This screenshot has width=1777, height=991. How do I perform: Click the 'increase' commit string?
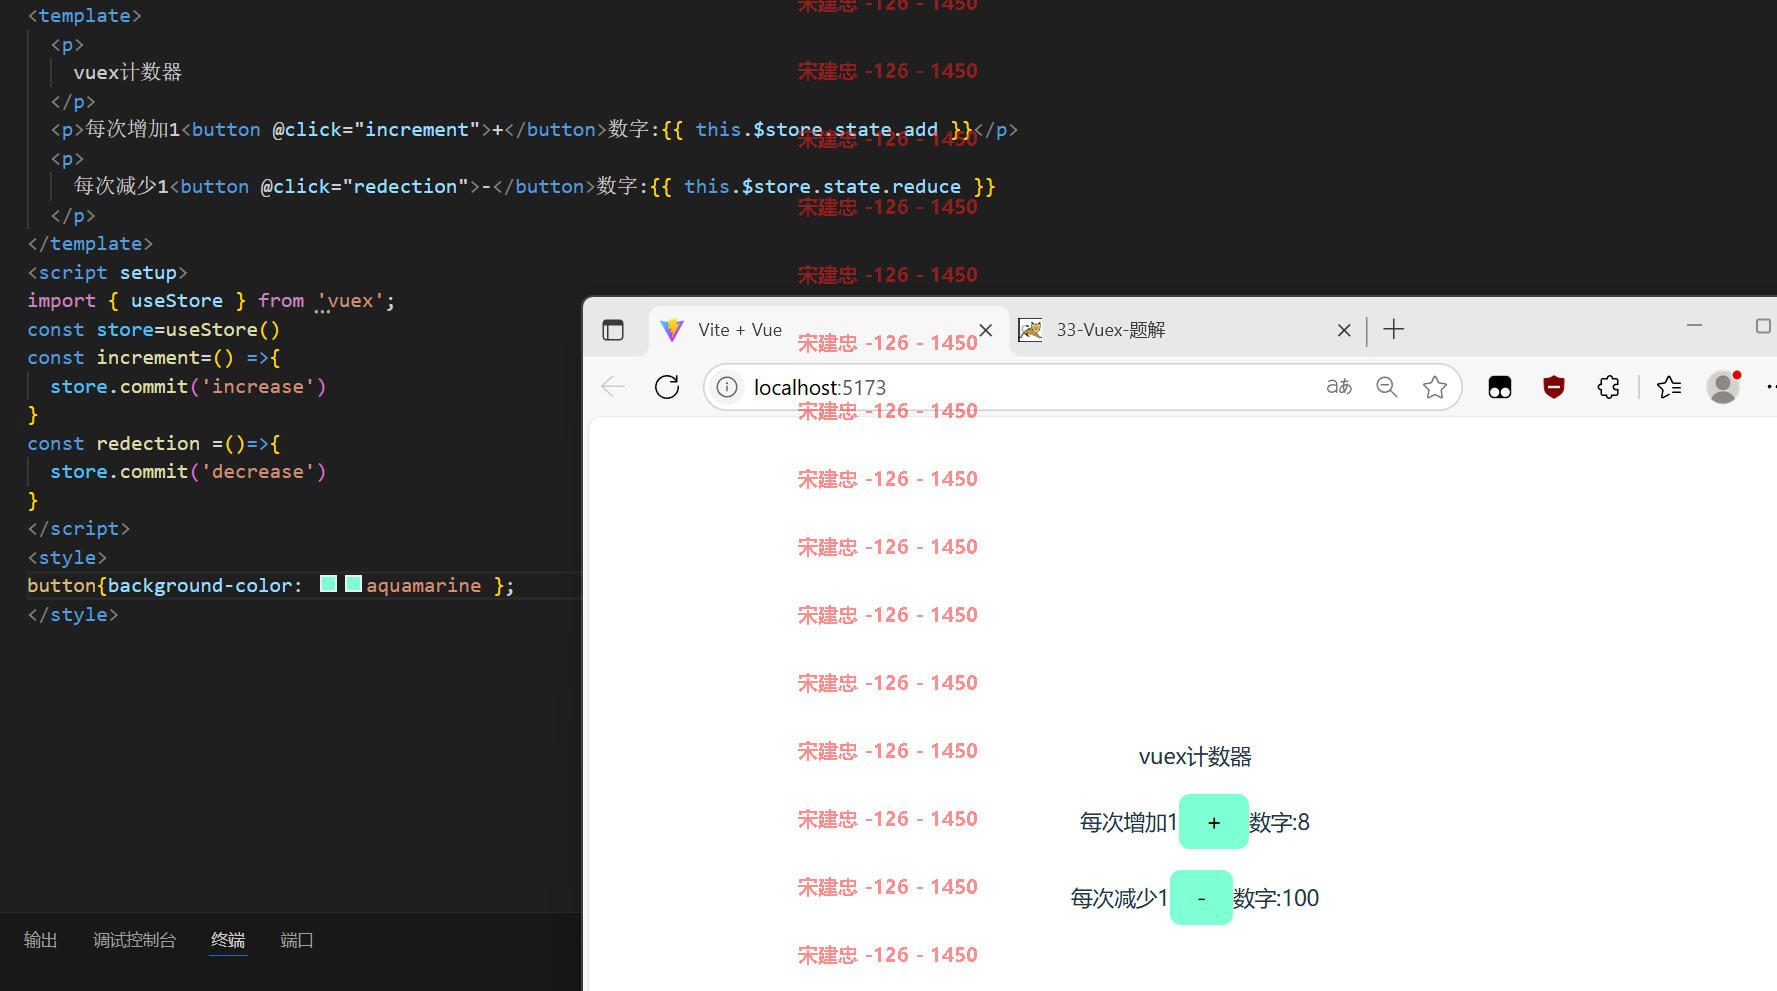coord(258,387)
